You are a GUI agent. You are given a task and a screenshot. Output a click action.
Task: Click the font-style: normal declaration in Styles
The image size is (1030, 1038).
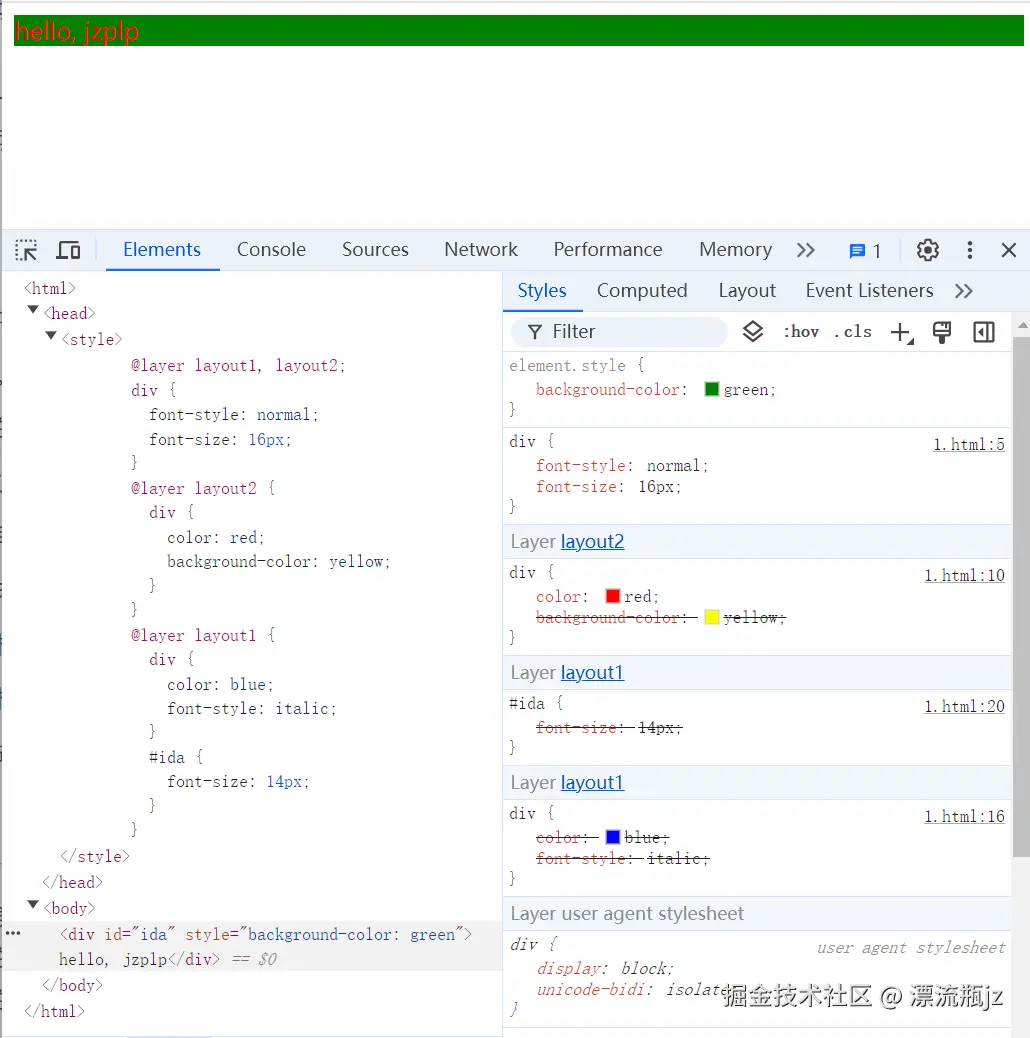(x=622, y=465)
